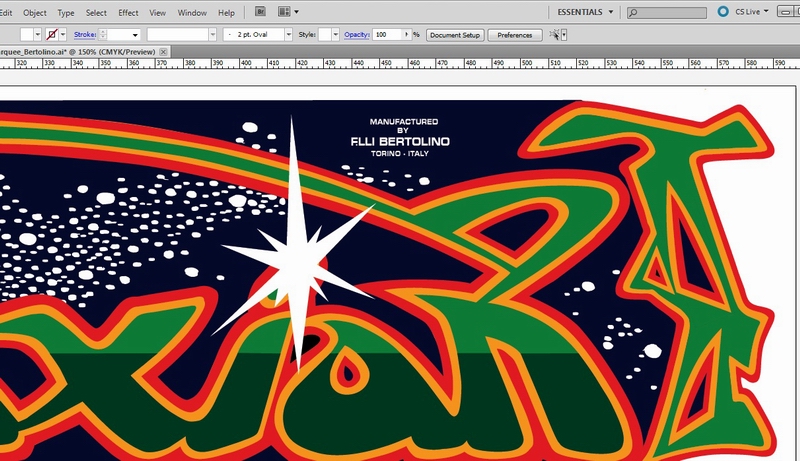Open the Arrange Documents layout icon

click(x=284, y=11)
